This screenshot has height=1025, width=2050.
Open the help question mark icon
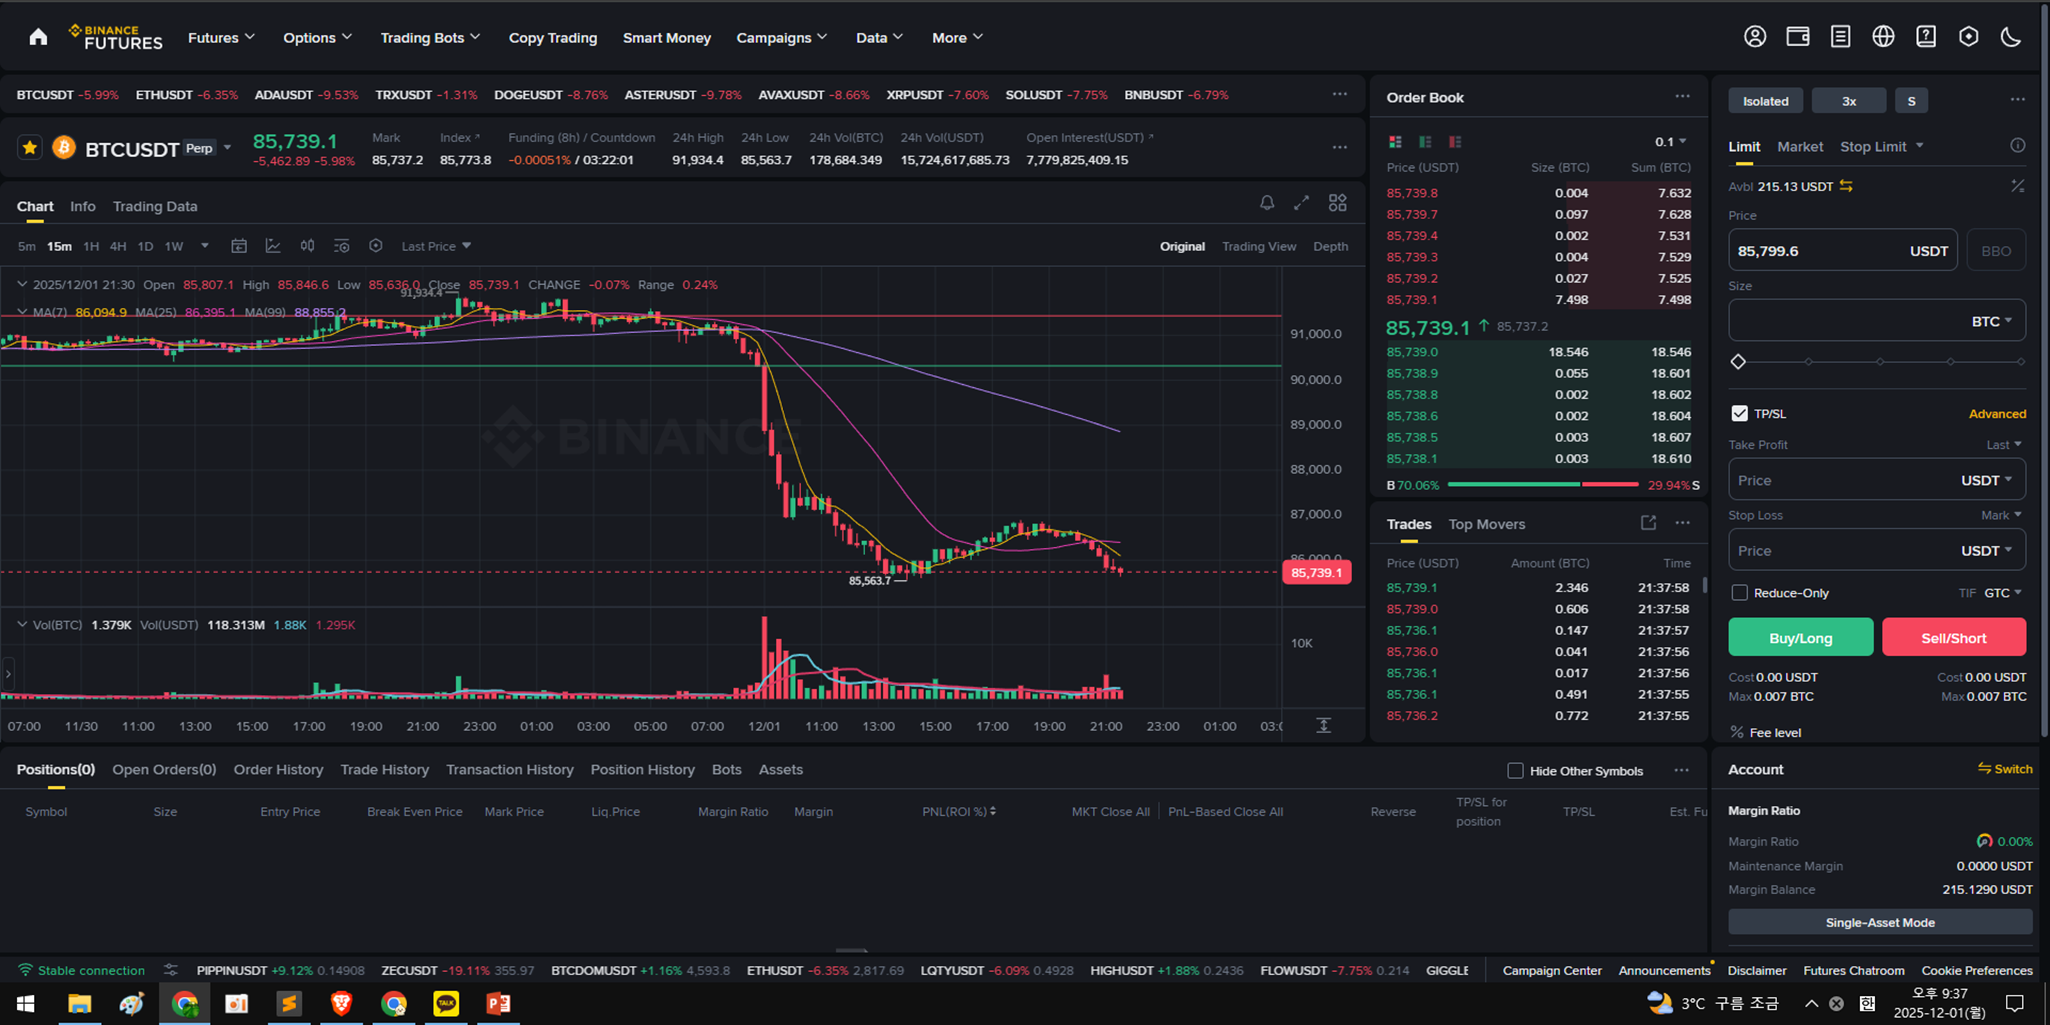[x=1926, y=37]
